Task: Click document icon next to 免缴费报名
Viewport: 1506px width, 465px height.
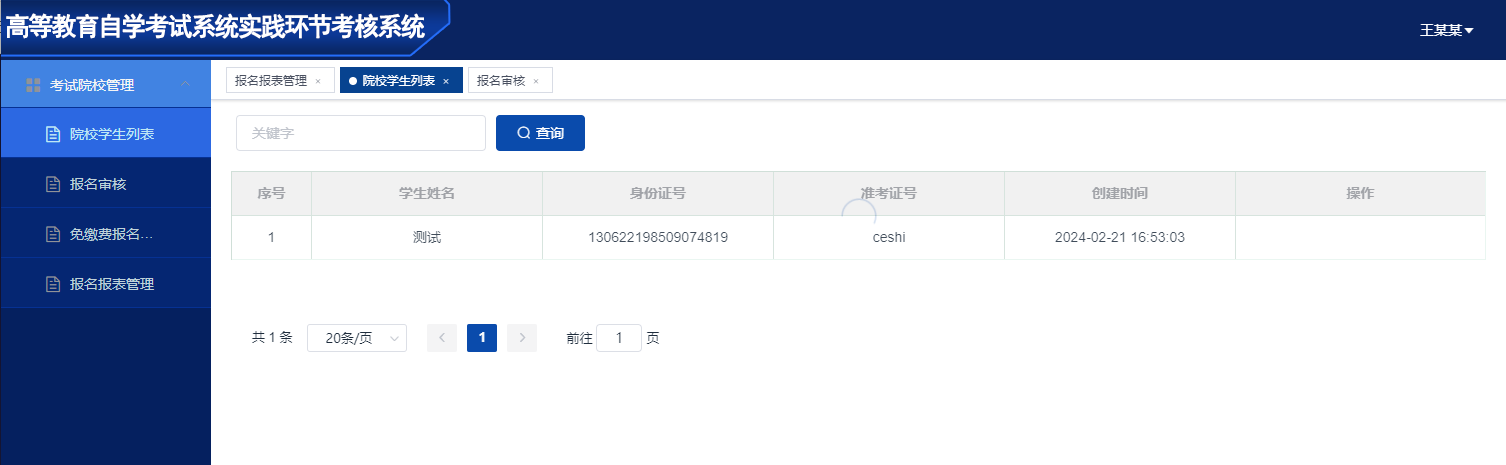Action: point(54,234)
